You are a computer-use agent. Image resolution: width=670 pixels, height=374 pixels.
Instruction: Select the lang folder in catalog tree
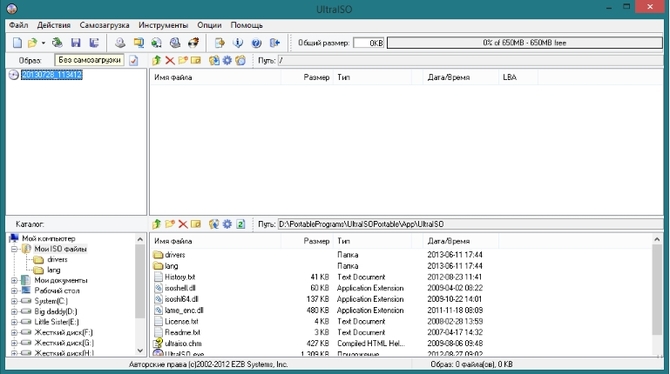[x=53, y=270]
